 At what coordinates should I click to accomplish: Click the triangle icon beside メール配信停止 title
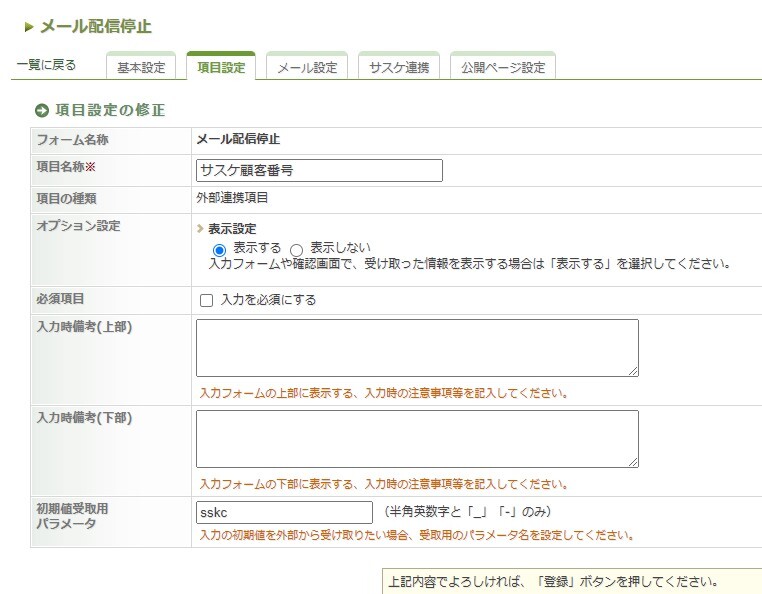coord(29,27)
